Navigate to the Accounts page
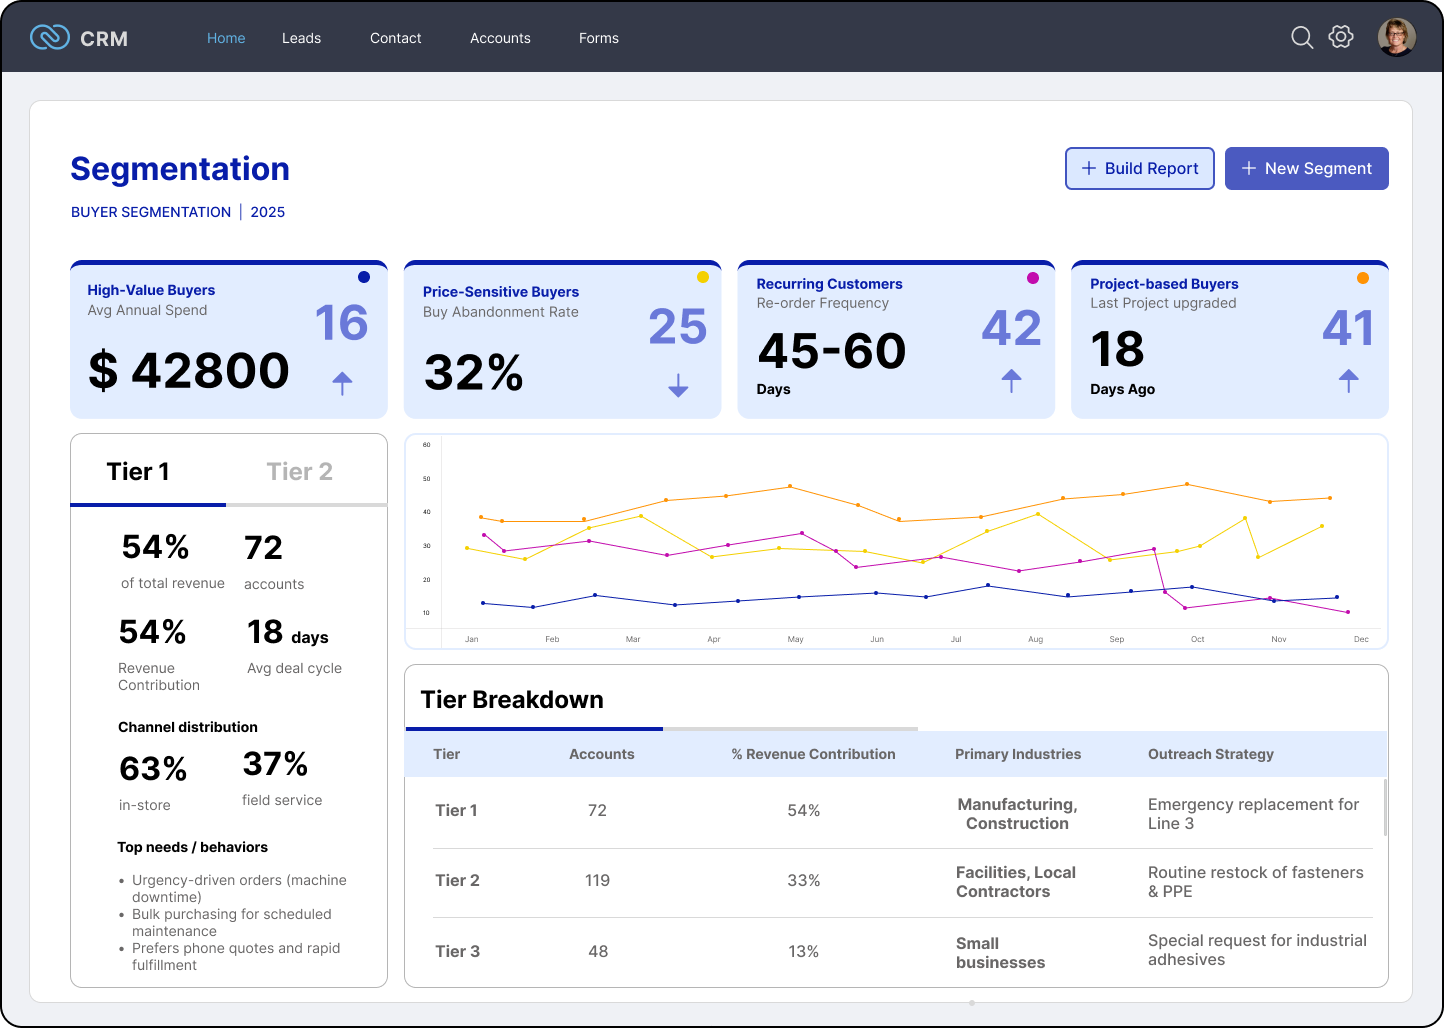Screen dimensions: 1444x1028 500,38
